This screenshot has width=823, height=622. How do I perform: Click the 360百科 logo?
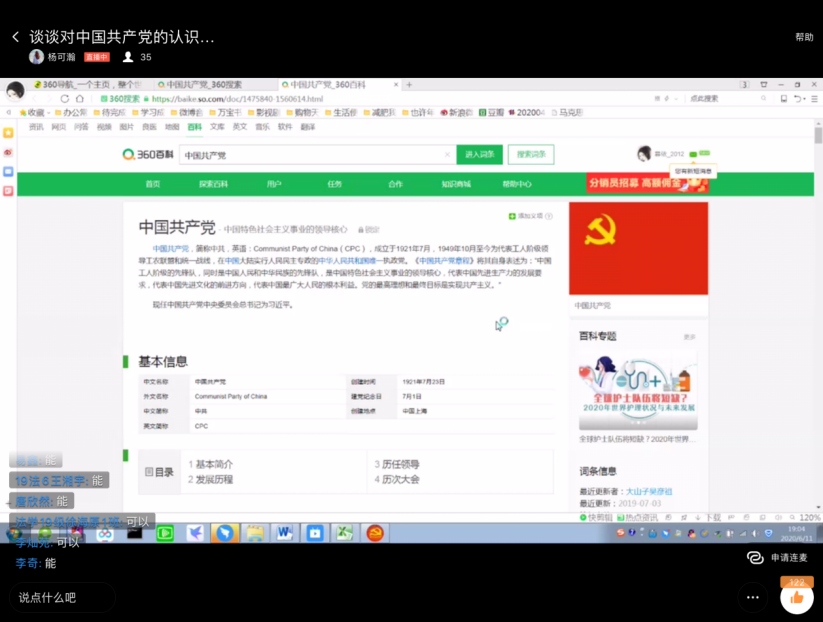pos(147,155)
